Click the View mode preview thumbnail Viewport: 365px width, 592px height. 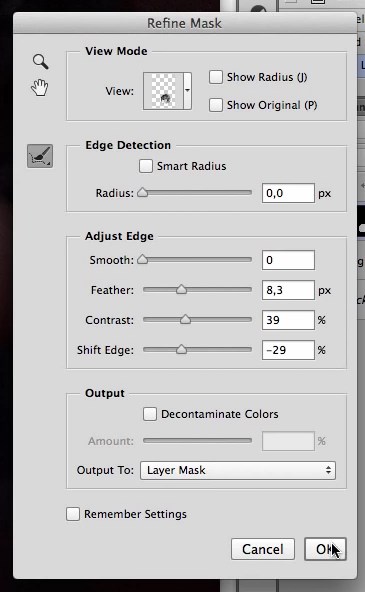(163, 91)
